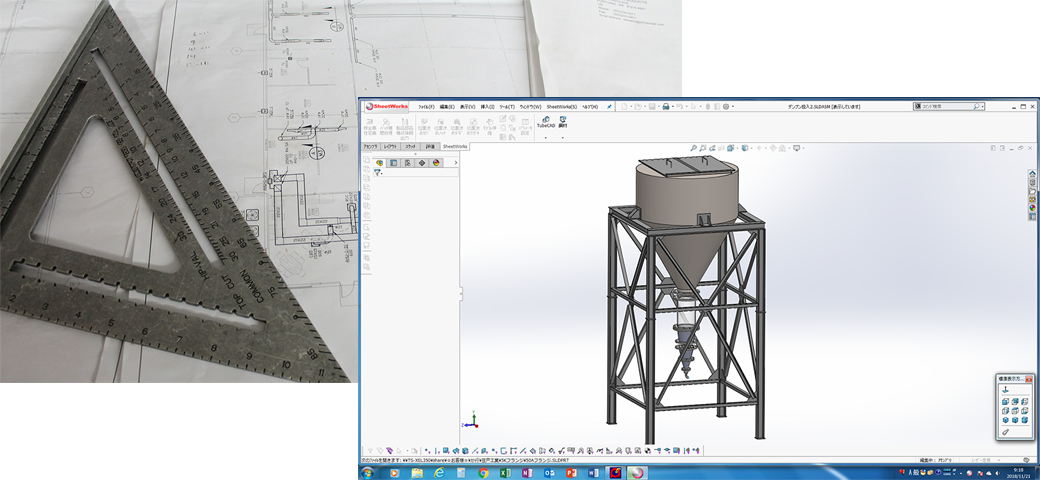Click the PowerPoint icon in the taskbar

click(573, 472)
